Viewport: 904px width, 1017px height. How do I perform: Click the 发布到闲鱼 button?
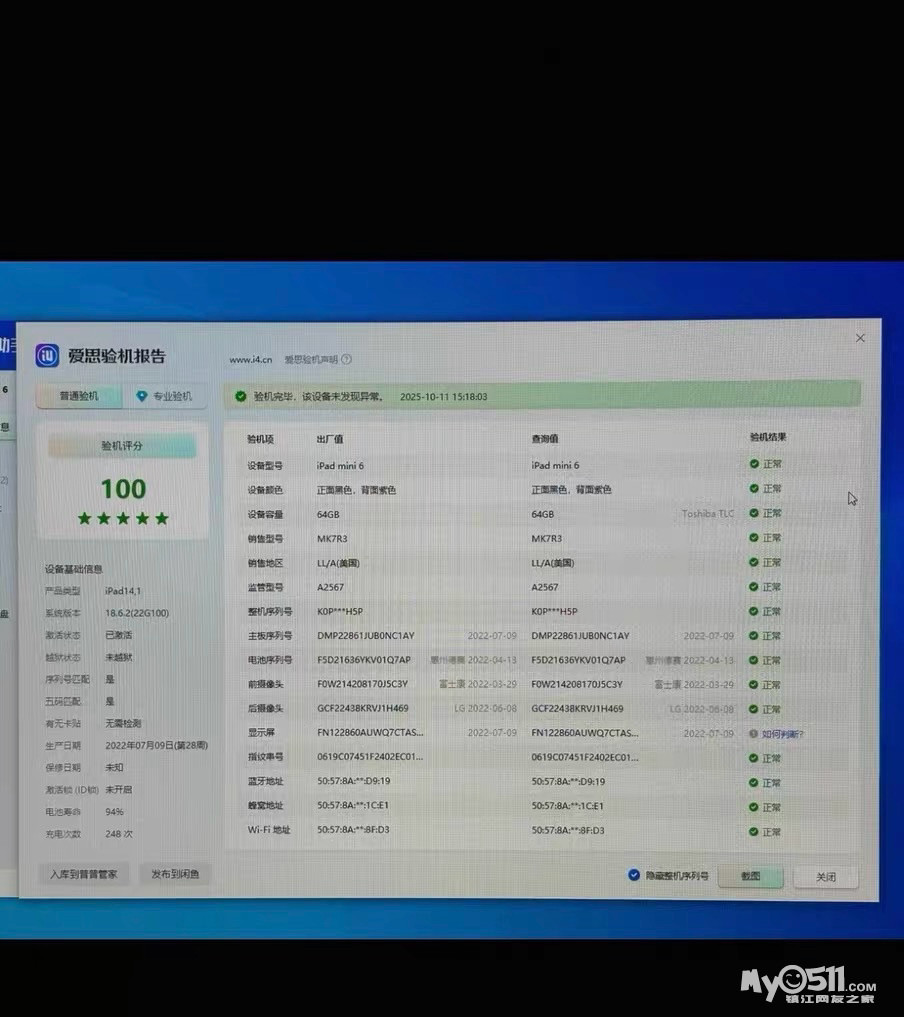pos(175,874)
